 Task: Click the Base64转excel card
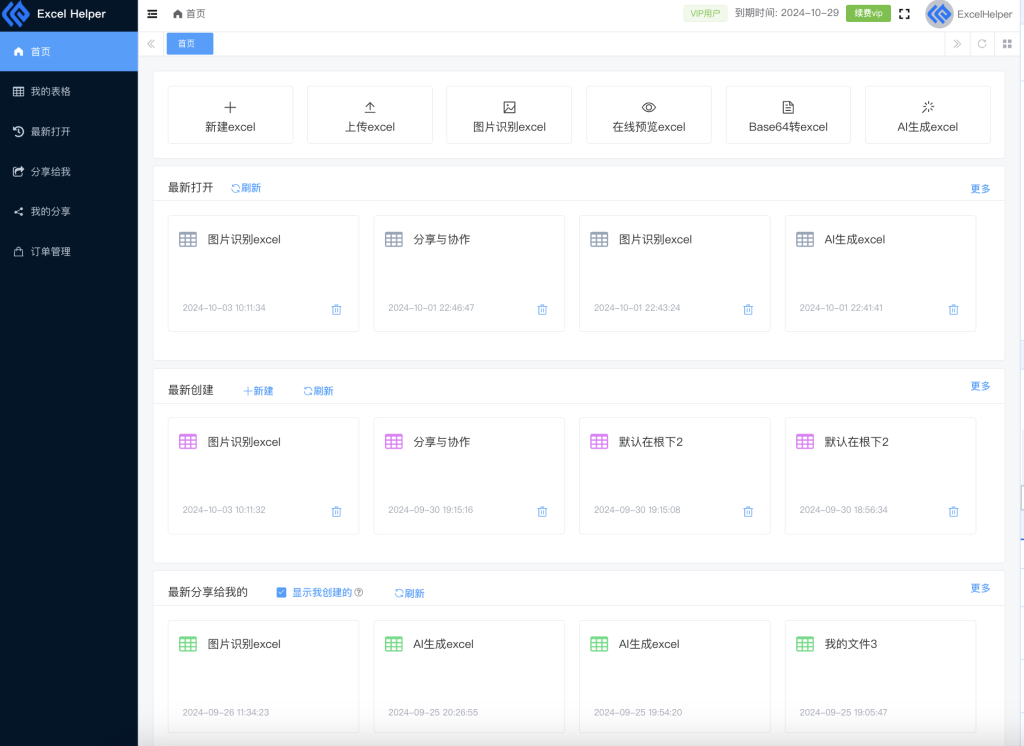tap(788, 115)
